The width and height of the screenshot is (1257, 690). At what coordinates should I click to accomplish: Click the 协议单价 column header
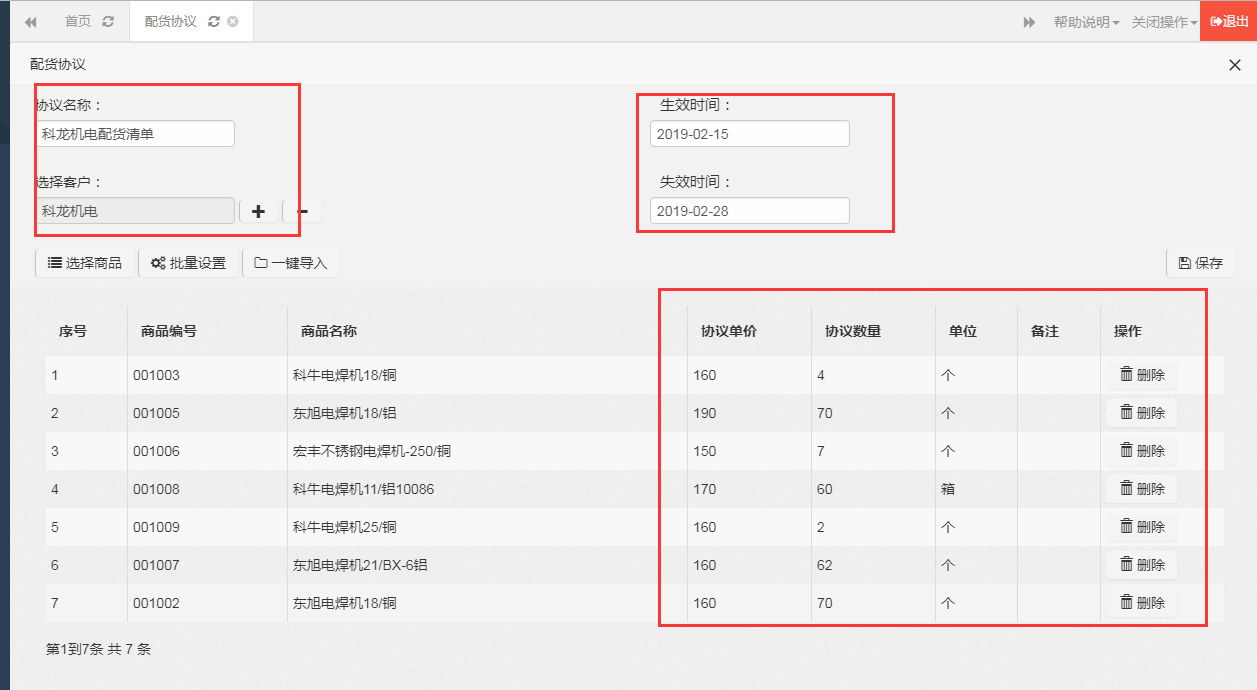click(x=729, y=331)
